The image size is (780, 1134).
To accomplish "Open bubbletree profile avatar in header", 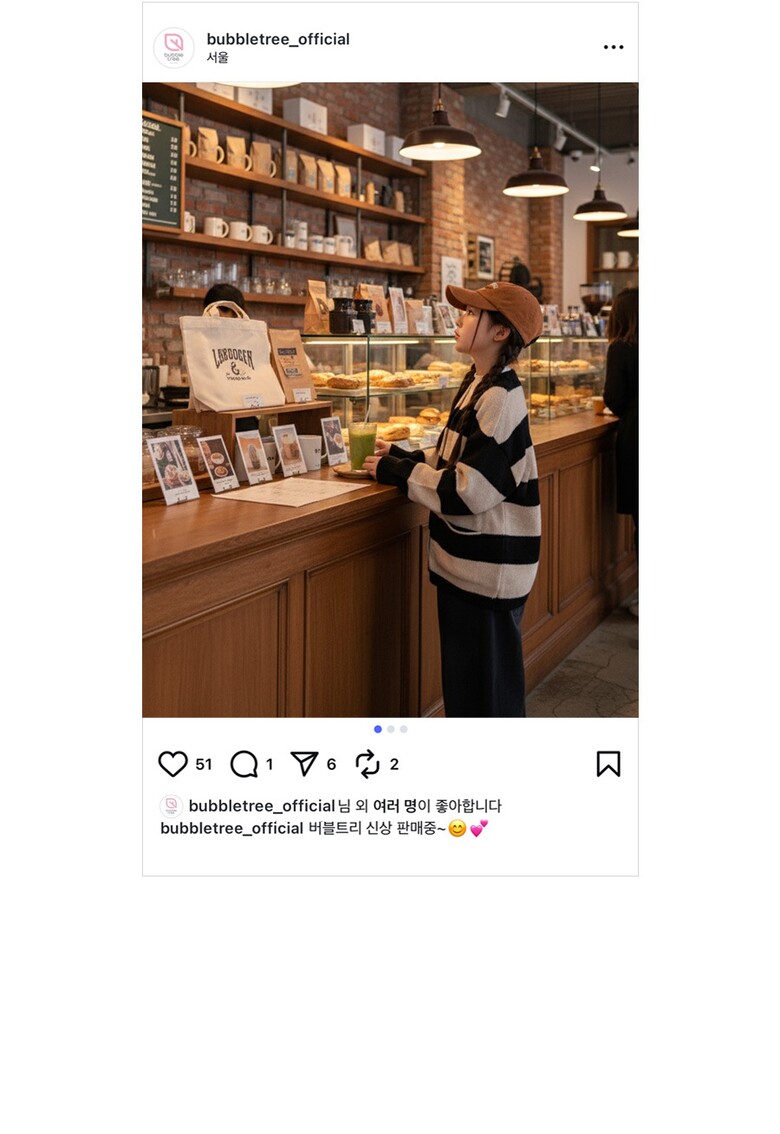I will [x=173, y=48].
